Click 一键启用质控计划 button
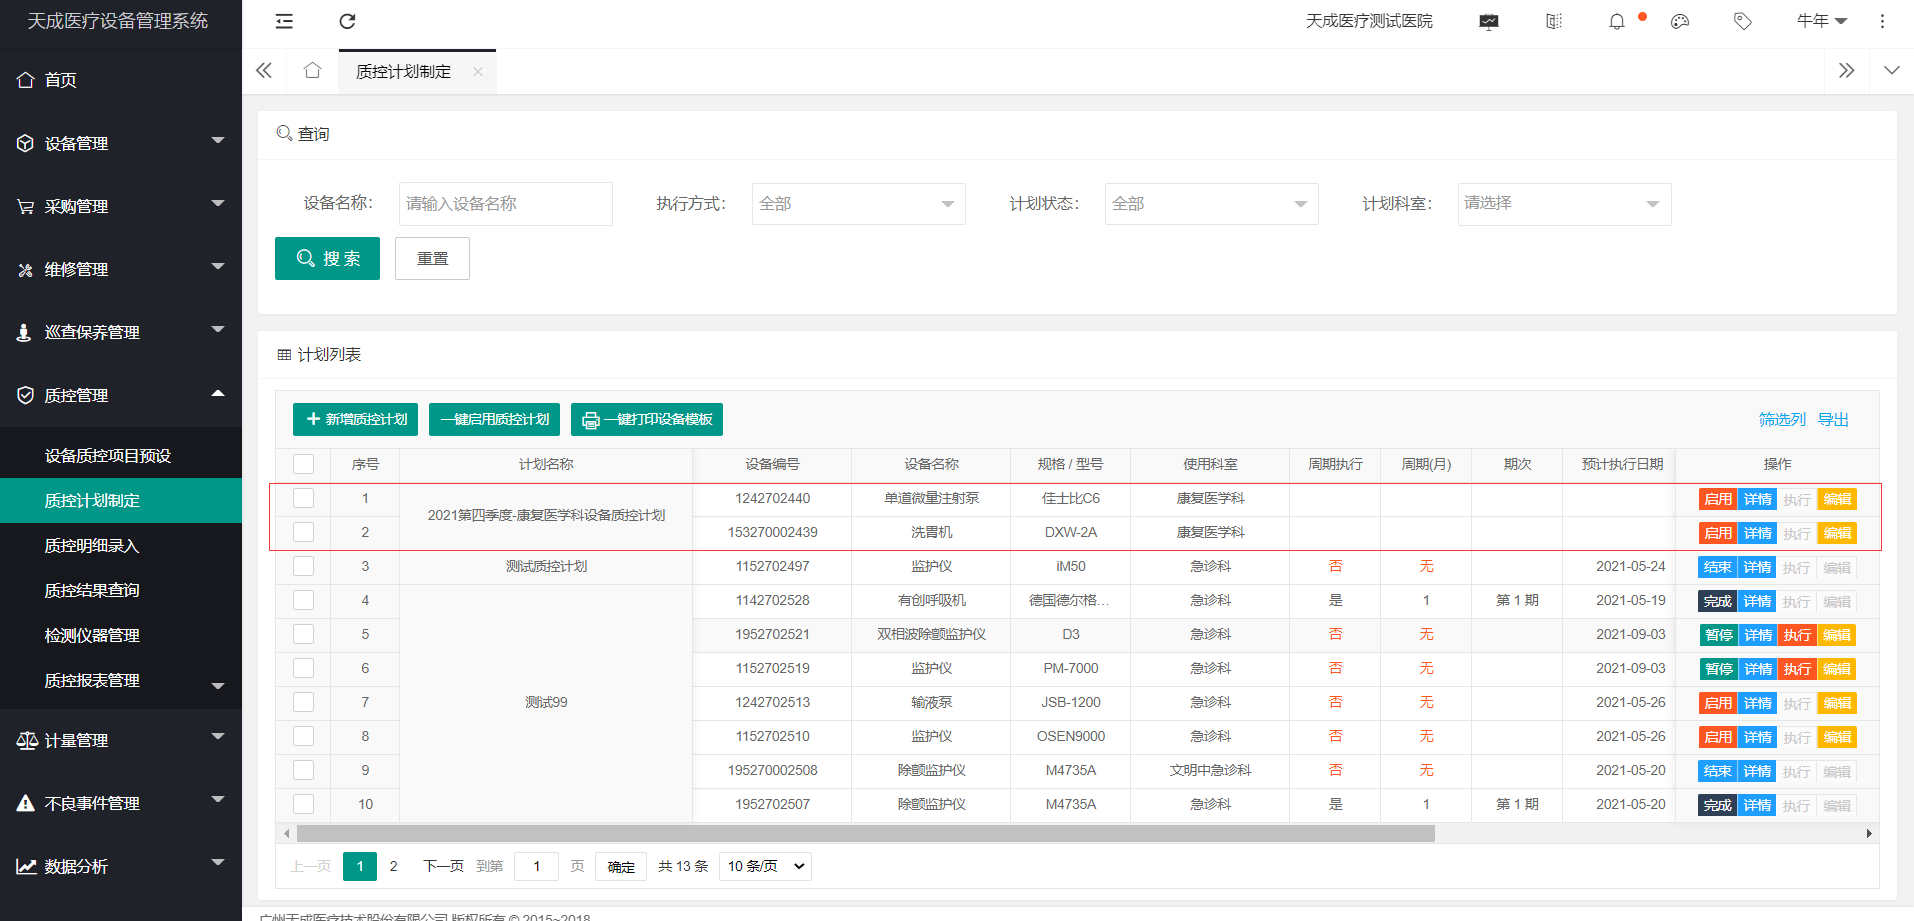Screen dimensions: 1914x921 pyautogui.click(x=494, y=420)
